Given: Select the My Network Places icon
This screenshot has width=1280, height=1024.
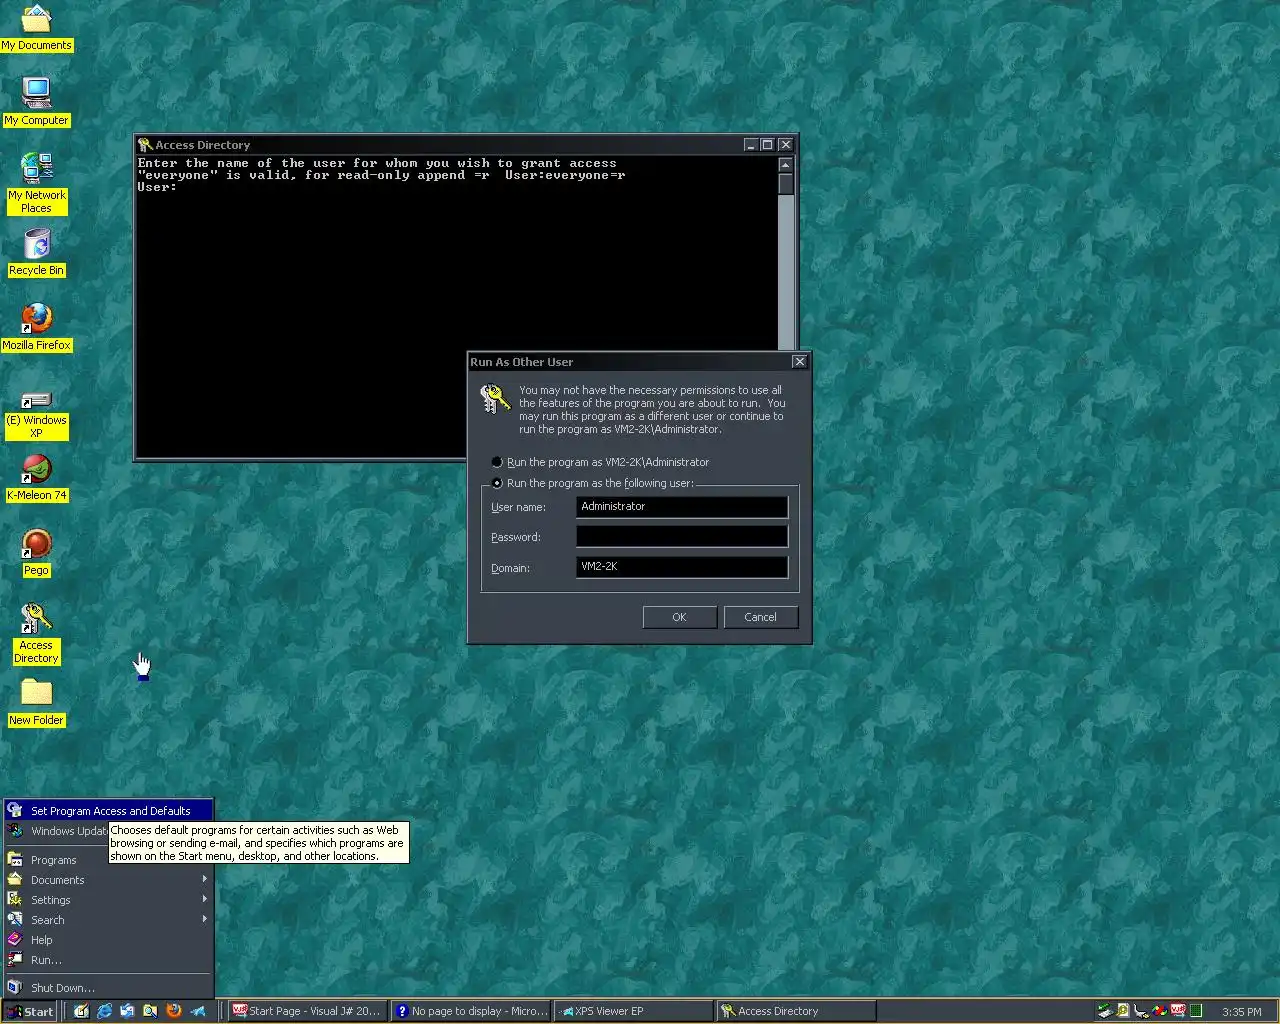Looking at the screenshot, I should tap(36, 182).
